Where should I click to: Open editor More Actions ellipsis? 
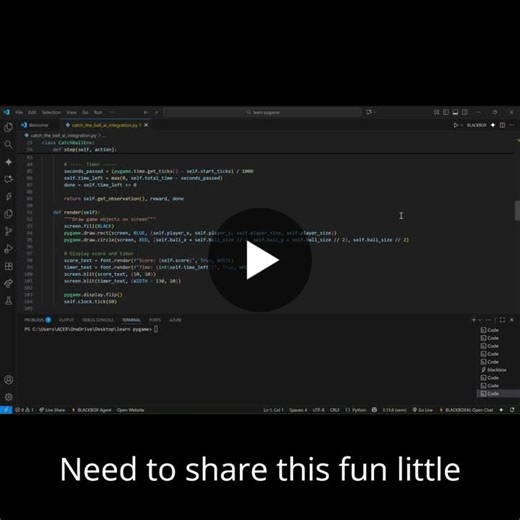click(512, 125)
